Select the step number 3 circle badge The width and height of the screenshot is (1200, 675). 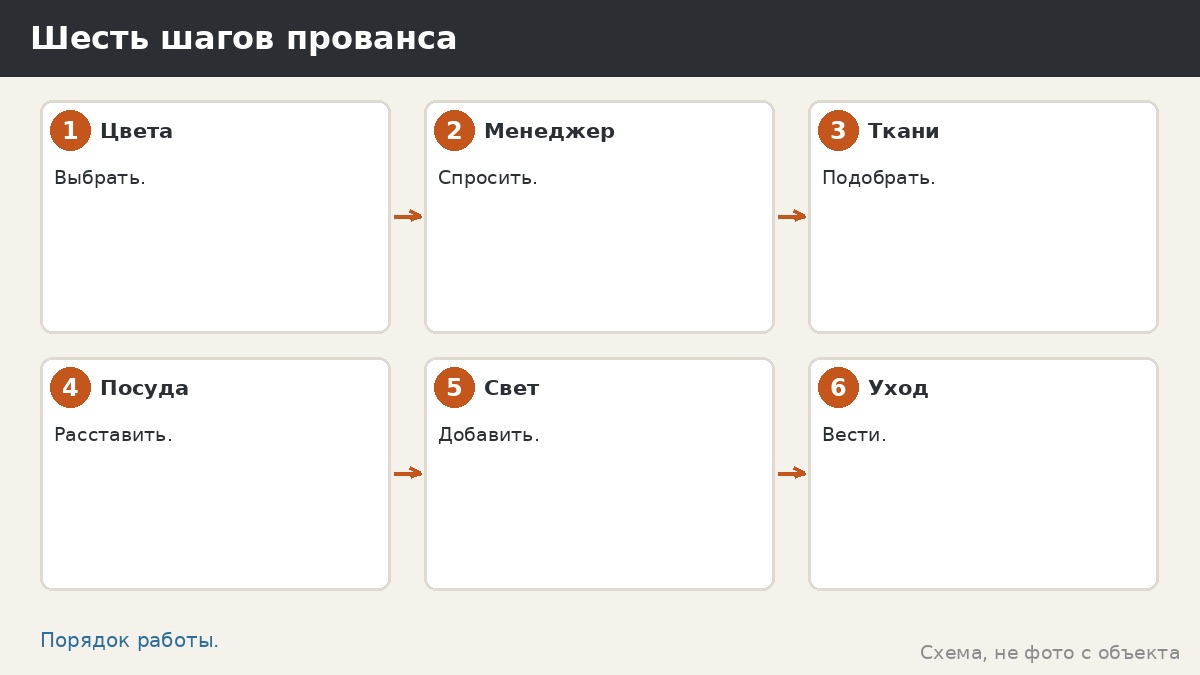tap(838, 131)
